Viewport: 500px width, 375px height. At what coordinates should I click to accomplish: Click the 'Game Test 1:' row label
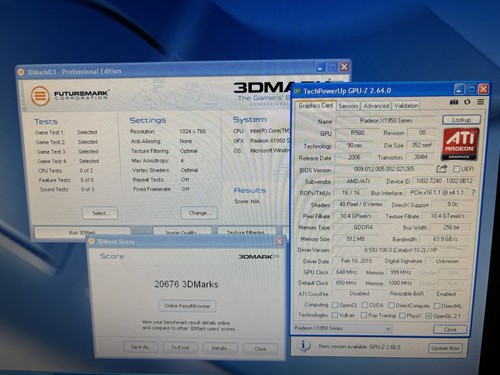point(49,132)
